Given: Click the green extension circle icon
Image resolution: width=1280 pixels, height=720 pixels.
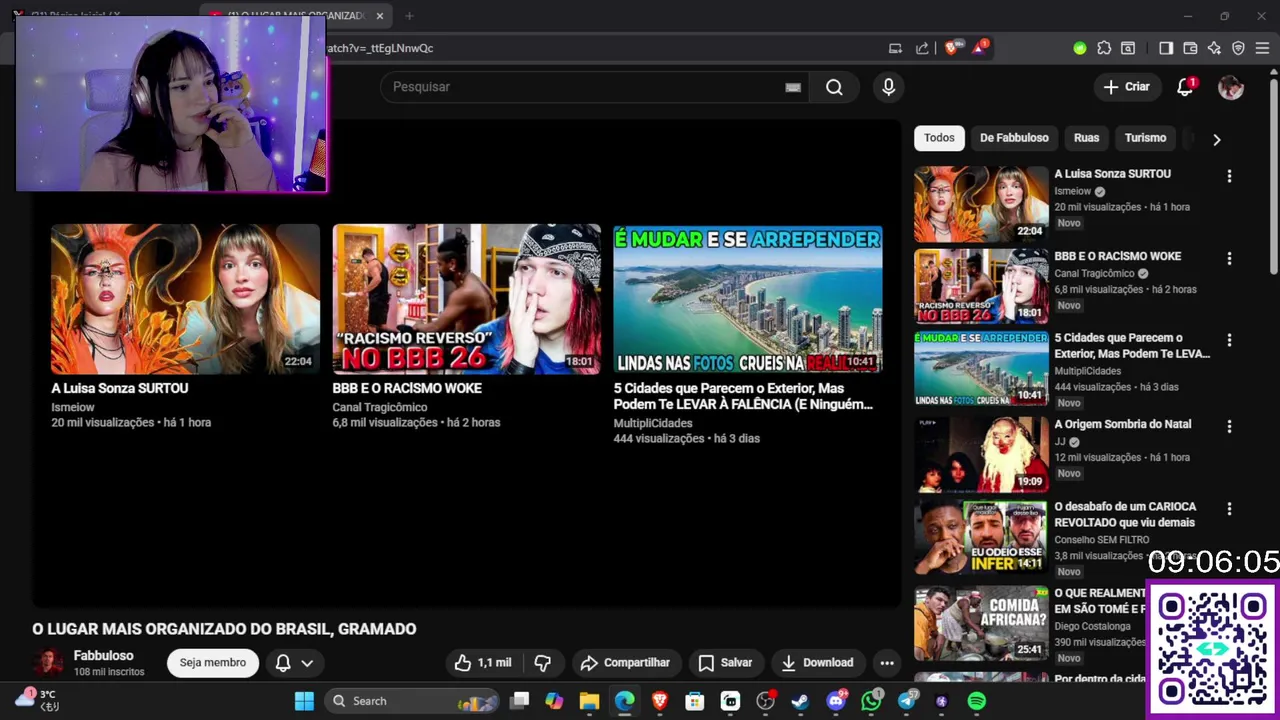Looking at the screenshot, I should [1079, 48].
